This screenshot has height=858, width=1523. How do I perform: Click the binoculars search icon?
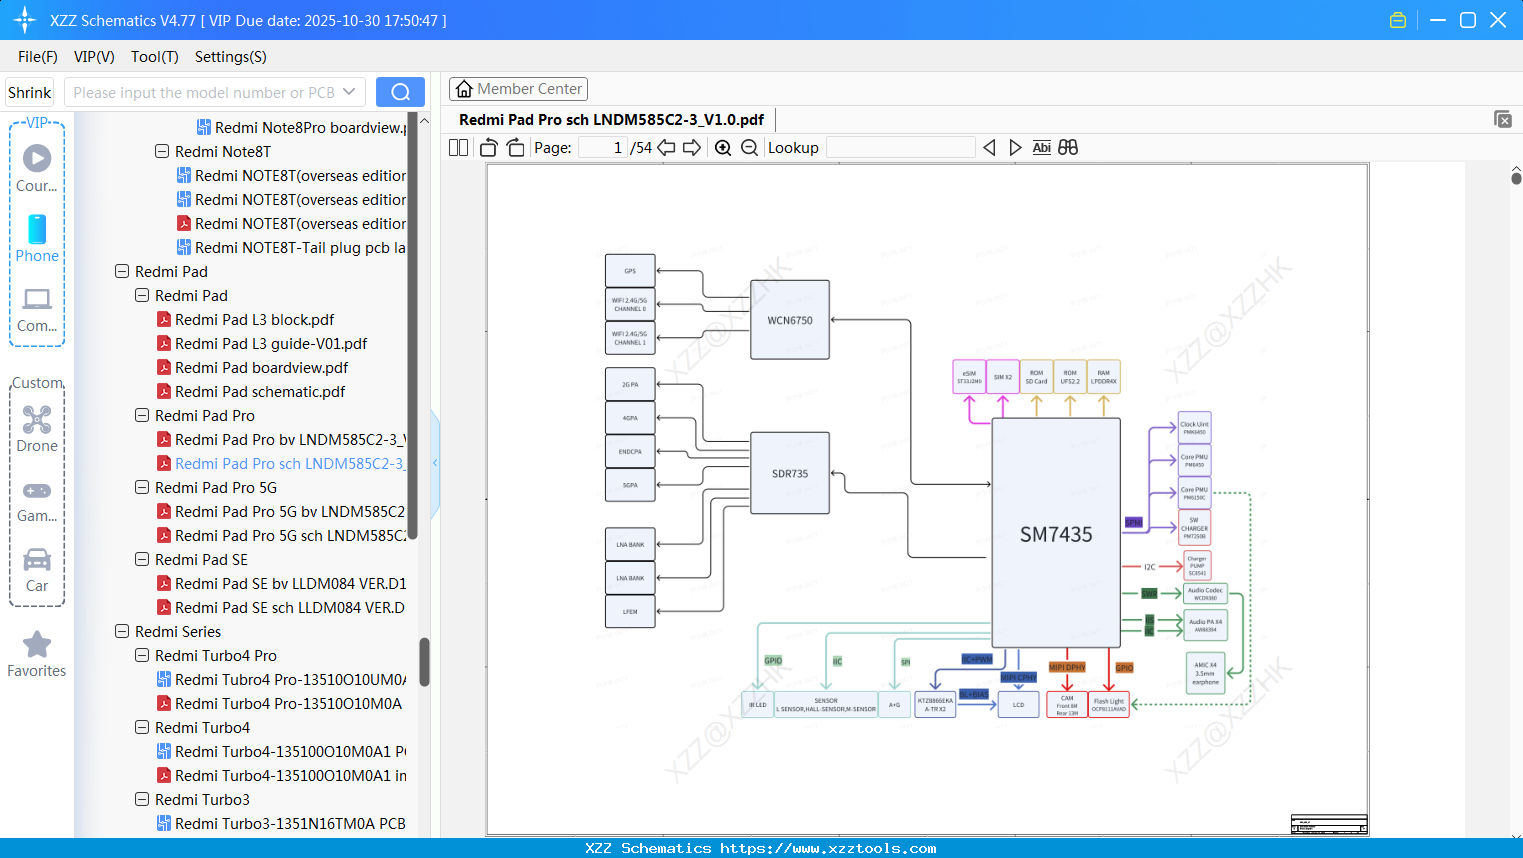click(1068, 148)
